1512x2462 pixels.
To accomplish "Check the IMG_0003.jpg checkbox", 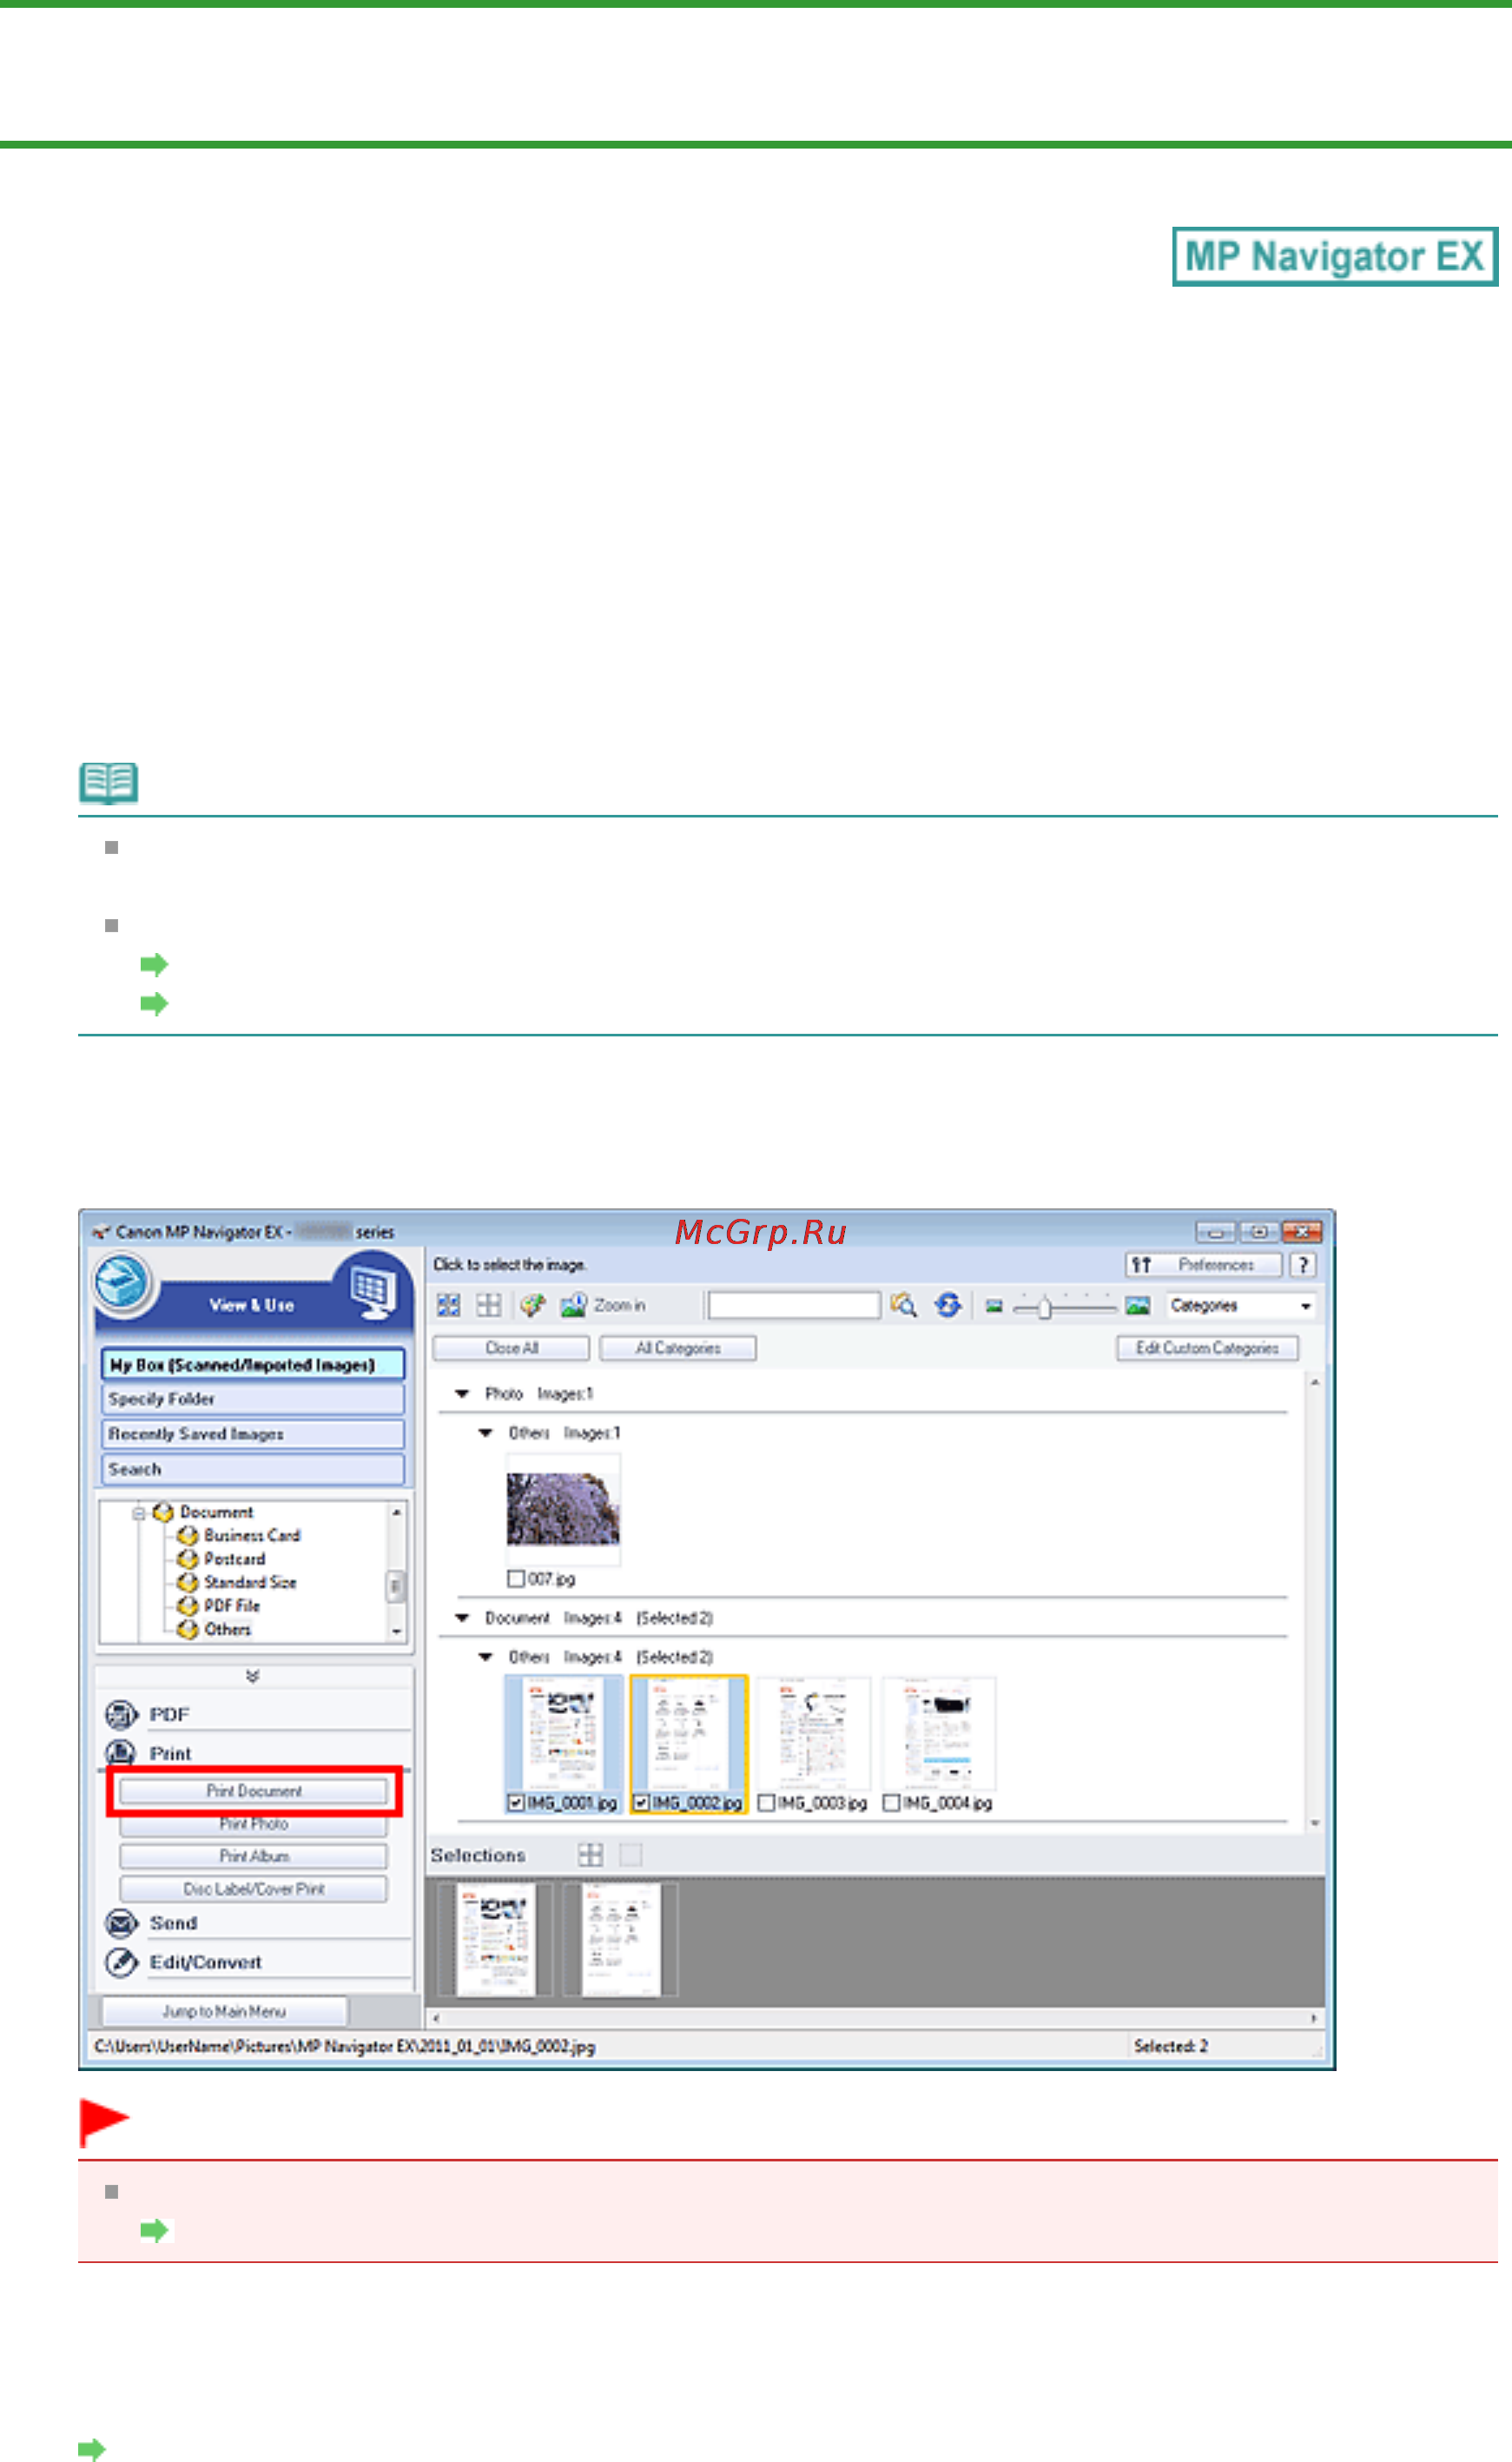I will point(766,1802).
